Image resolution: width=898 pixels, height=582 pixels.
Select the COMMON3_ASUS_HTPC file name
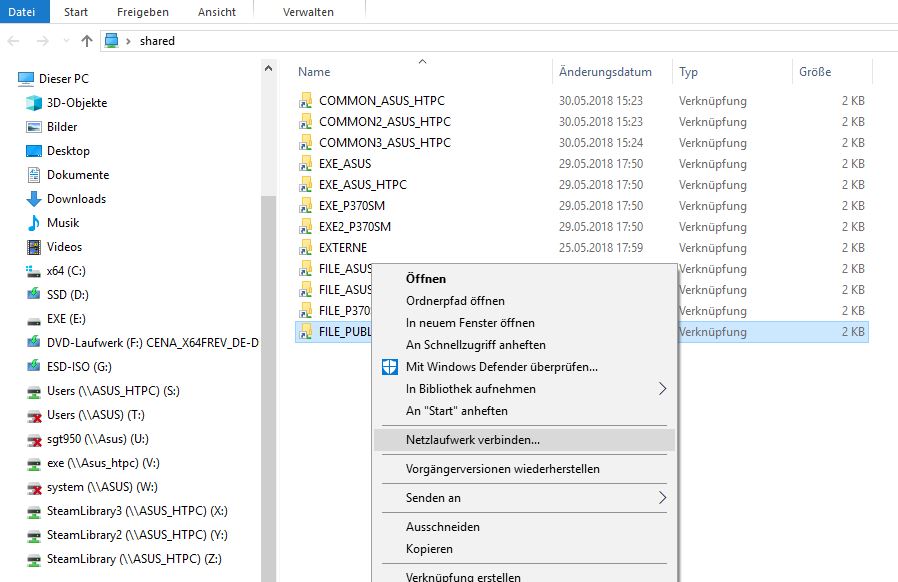[385, 143]
